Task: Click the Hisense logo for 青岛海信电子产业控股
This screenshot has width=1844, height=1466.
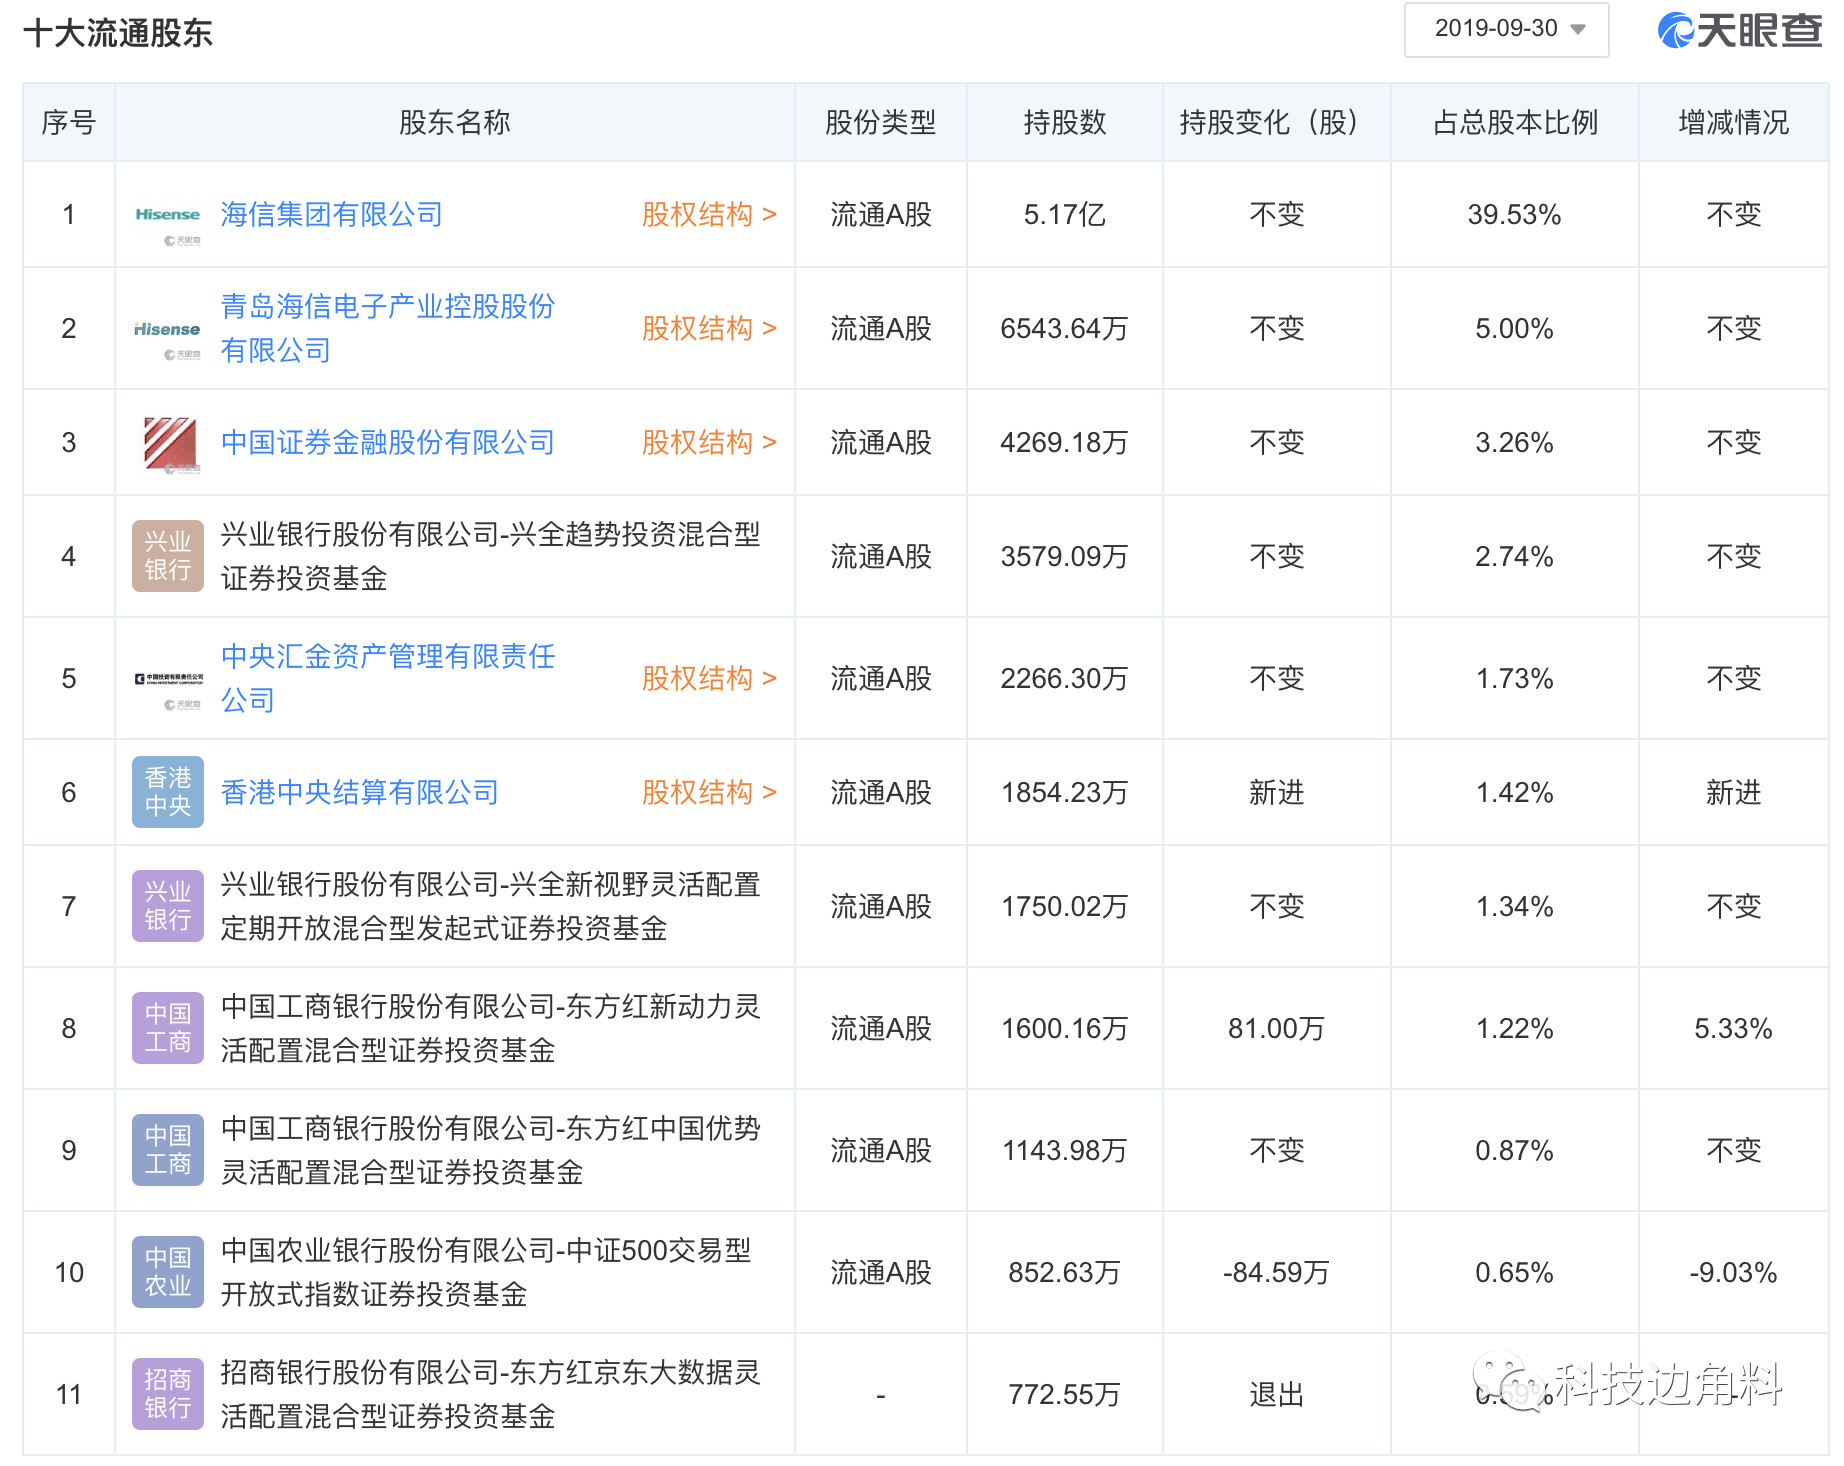Action: coord(168,329)
